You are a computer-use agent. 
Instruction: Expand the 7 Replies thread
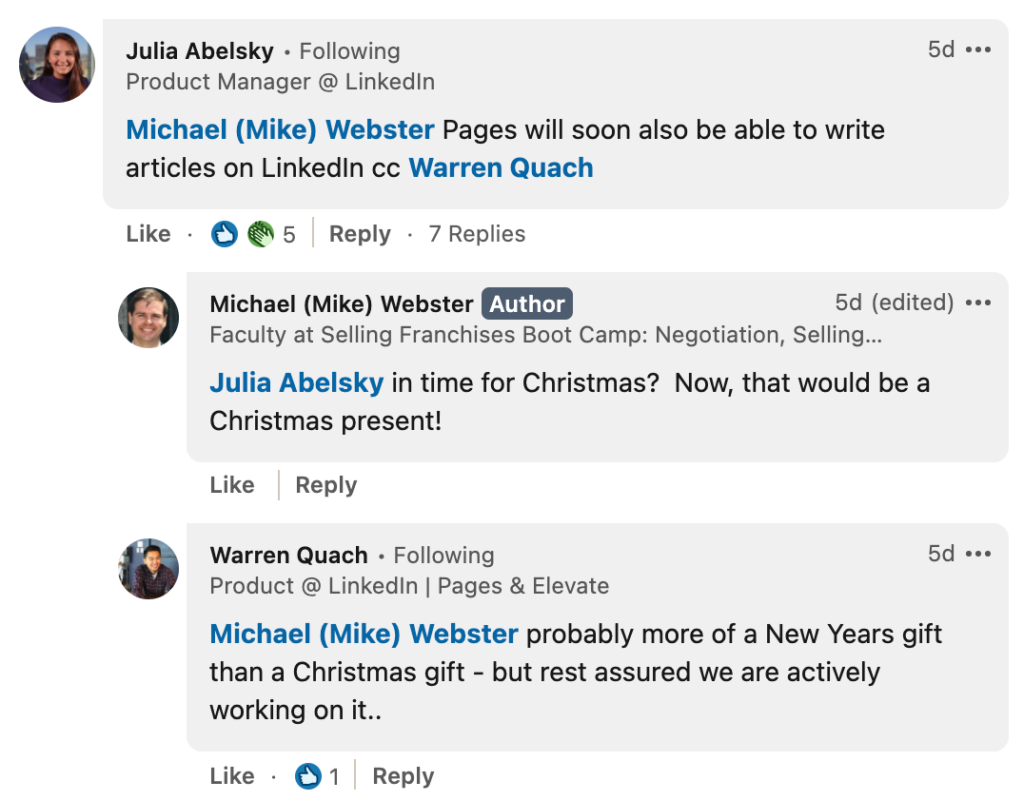(x=477, y=234)
